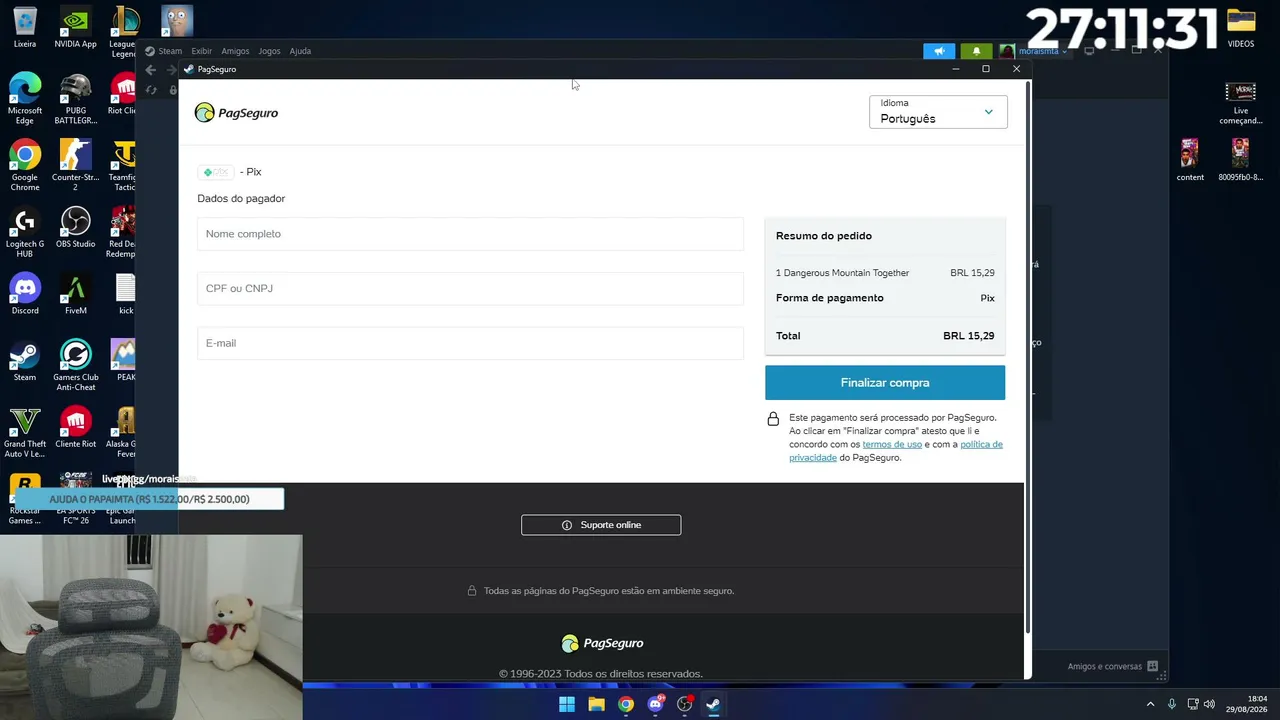Open Amigos e conversas in Steam
This screenshot has width=1280, height=720.
[1112, 667]
